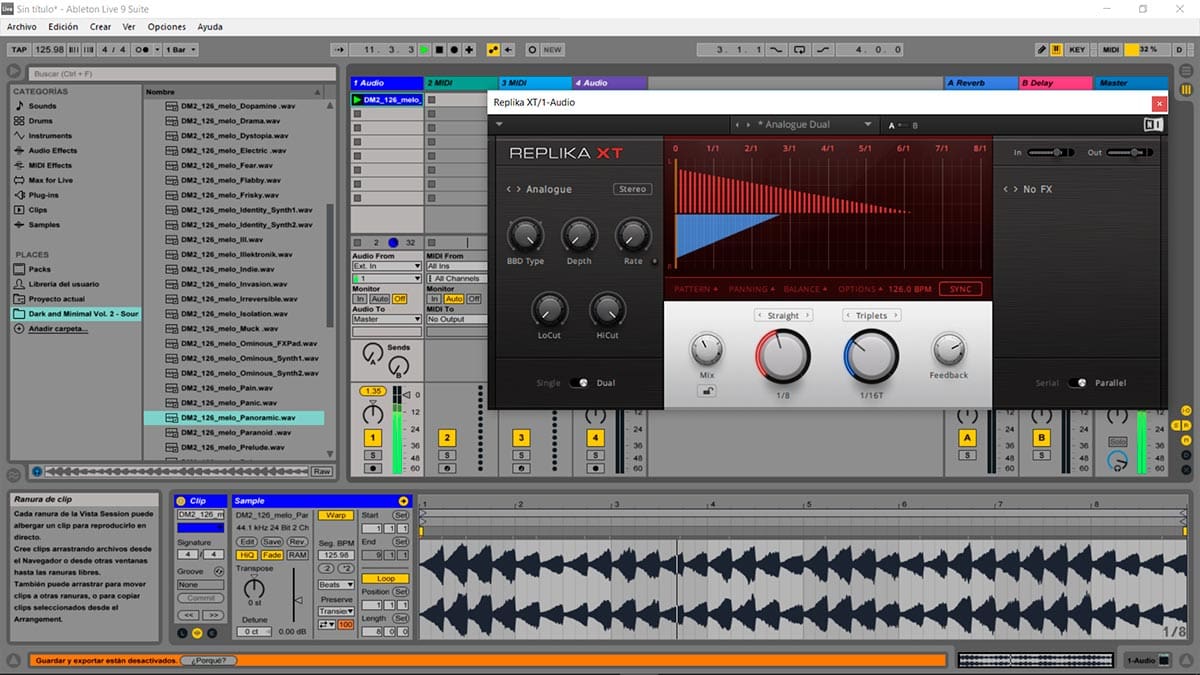
Task: Click the yellow circle beside Clip title
Action: pyautogui.click(x=181, y=500)
